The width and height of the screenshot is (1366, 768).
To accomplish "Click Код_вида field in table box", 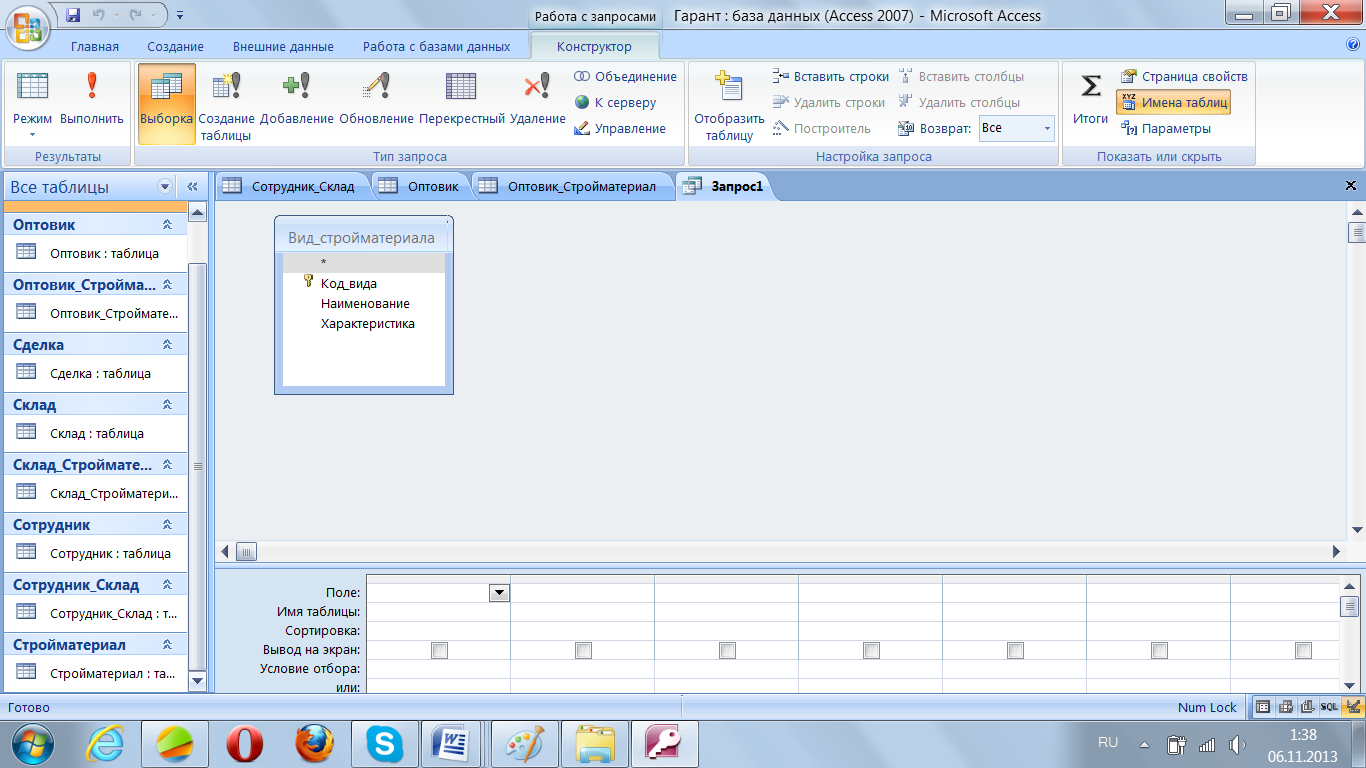I will point(349,284).
